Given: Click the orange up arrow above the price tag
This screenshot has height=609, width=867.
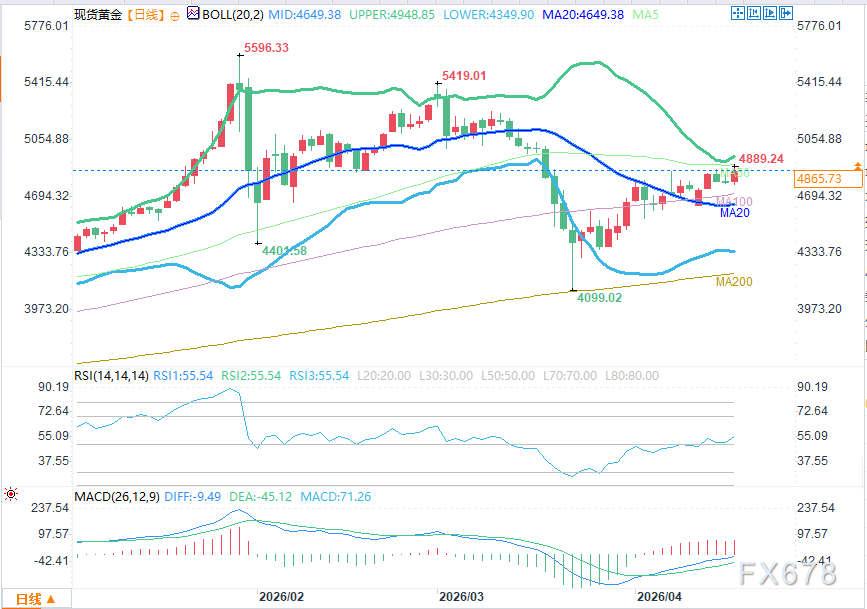Looking at the screenshot, I should pos(857,164).
